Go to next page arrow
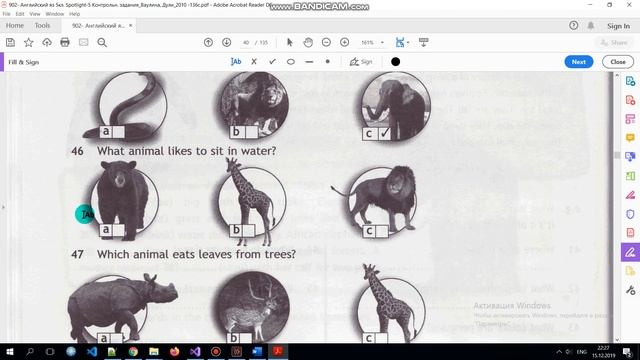Screen dimensions: 640x360 pos(227,42)
